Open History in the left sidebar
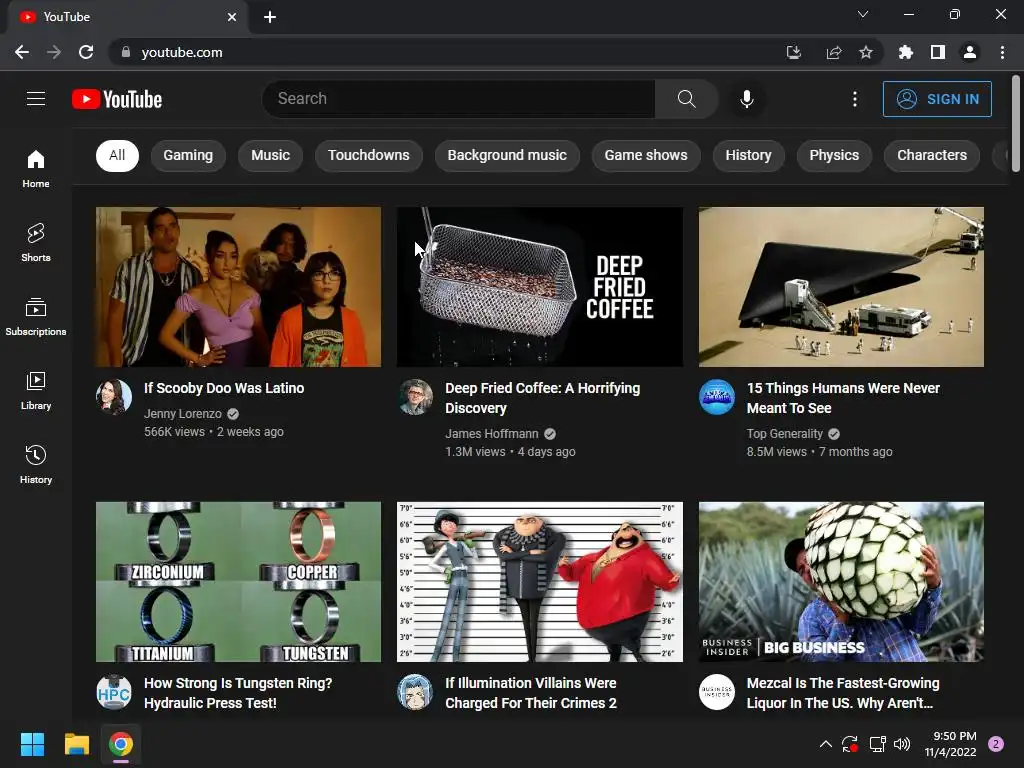This screenshot has height=768, width=1024. coord(36,464)
